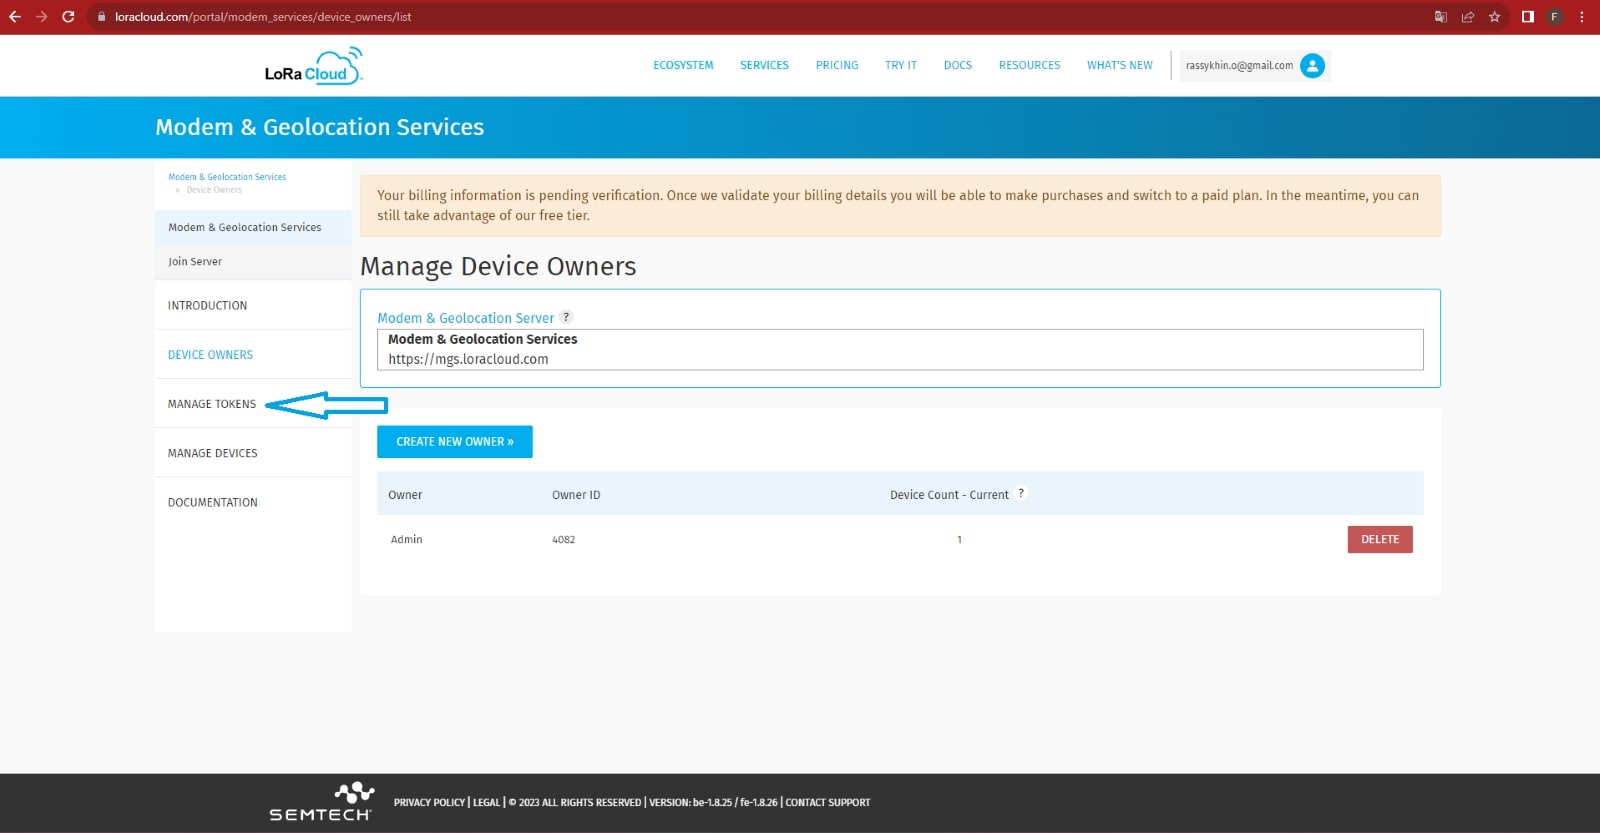Open the SERVICES menu
Image resolution: width=1600 pixels, height=833 pixels.
pos(764,65)
